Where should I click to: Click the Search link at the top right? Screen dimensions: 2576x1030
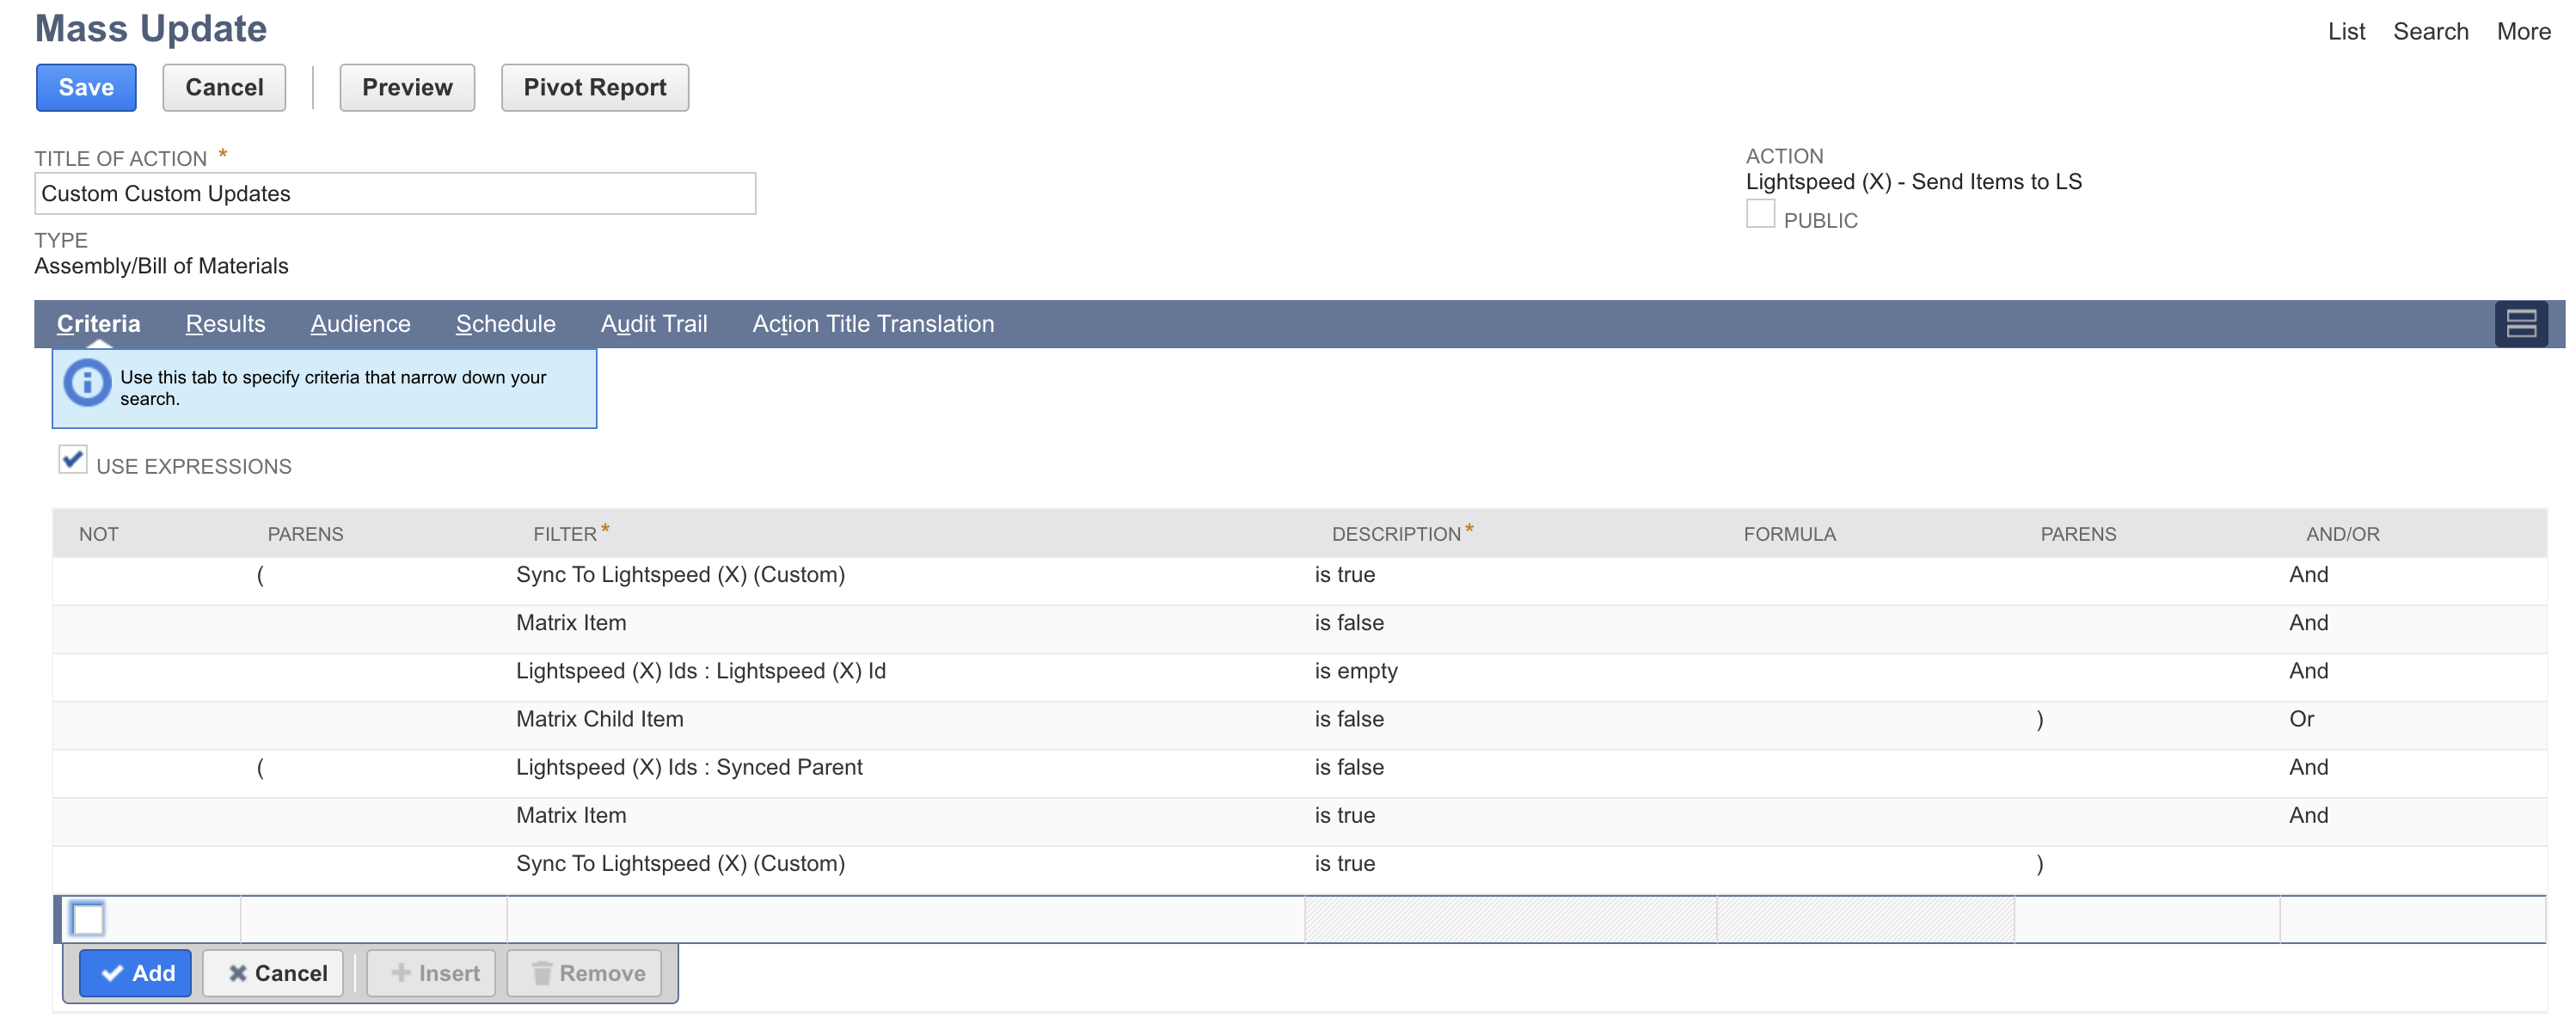click(2431, 30)
